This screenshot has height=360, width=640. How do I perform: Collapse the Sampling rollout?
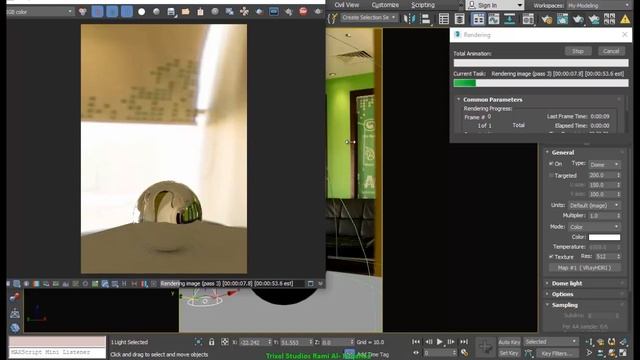point(564,305)
